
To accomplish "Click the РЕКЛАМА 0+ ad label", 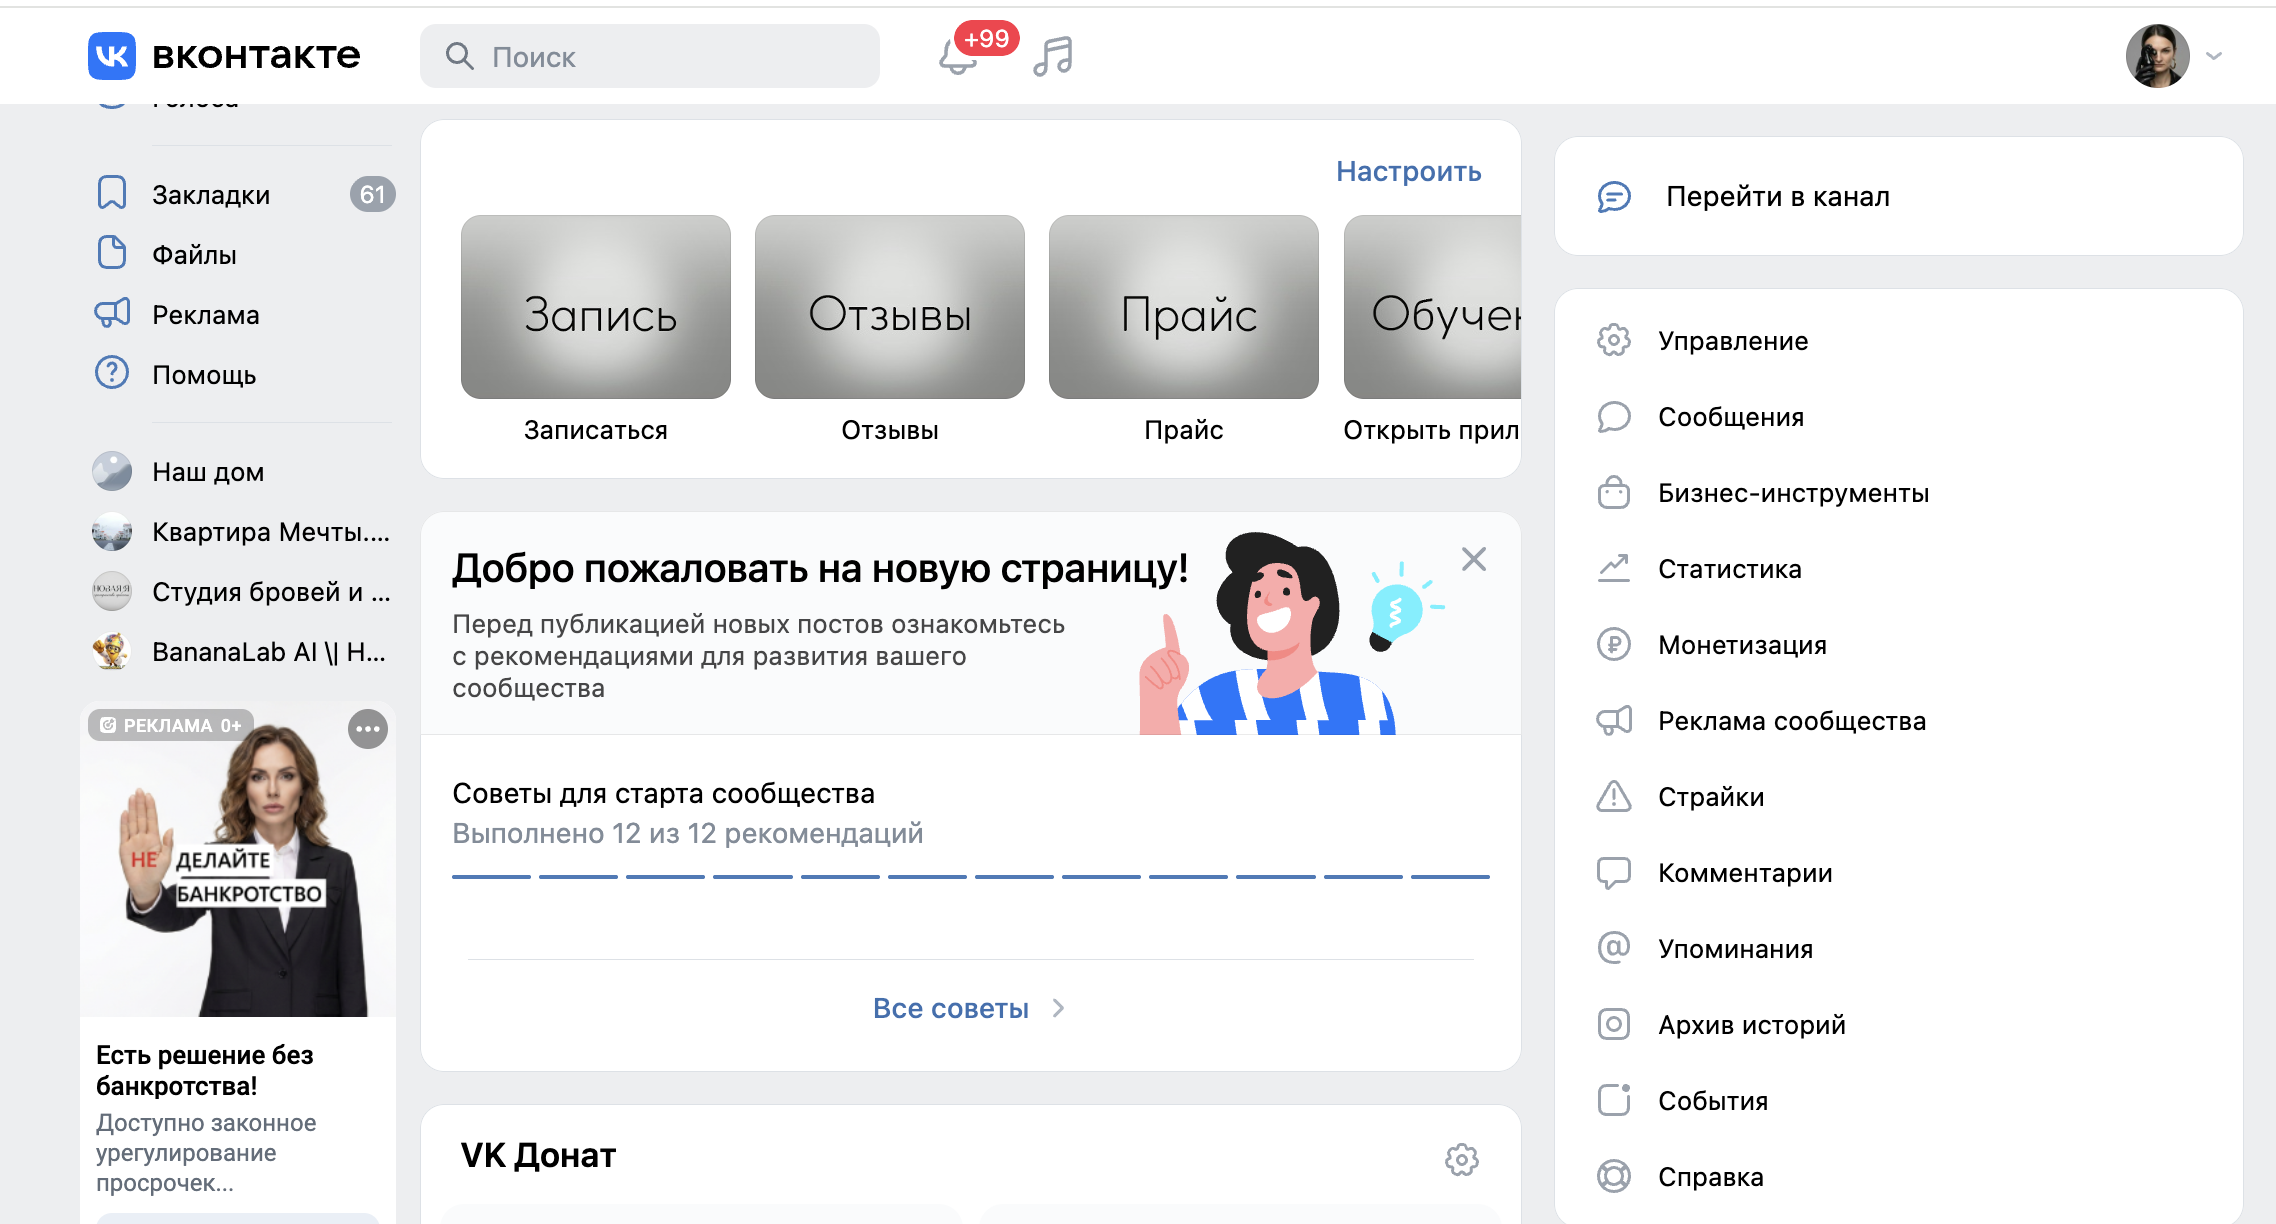I will 171,725.
